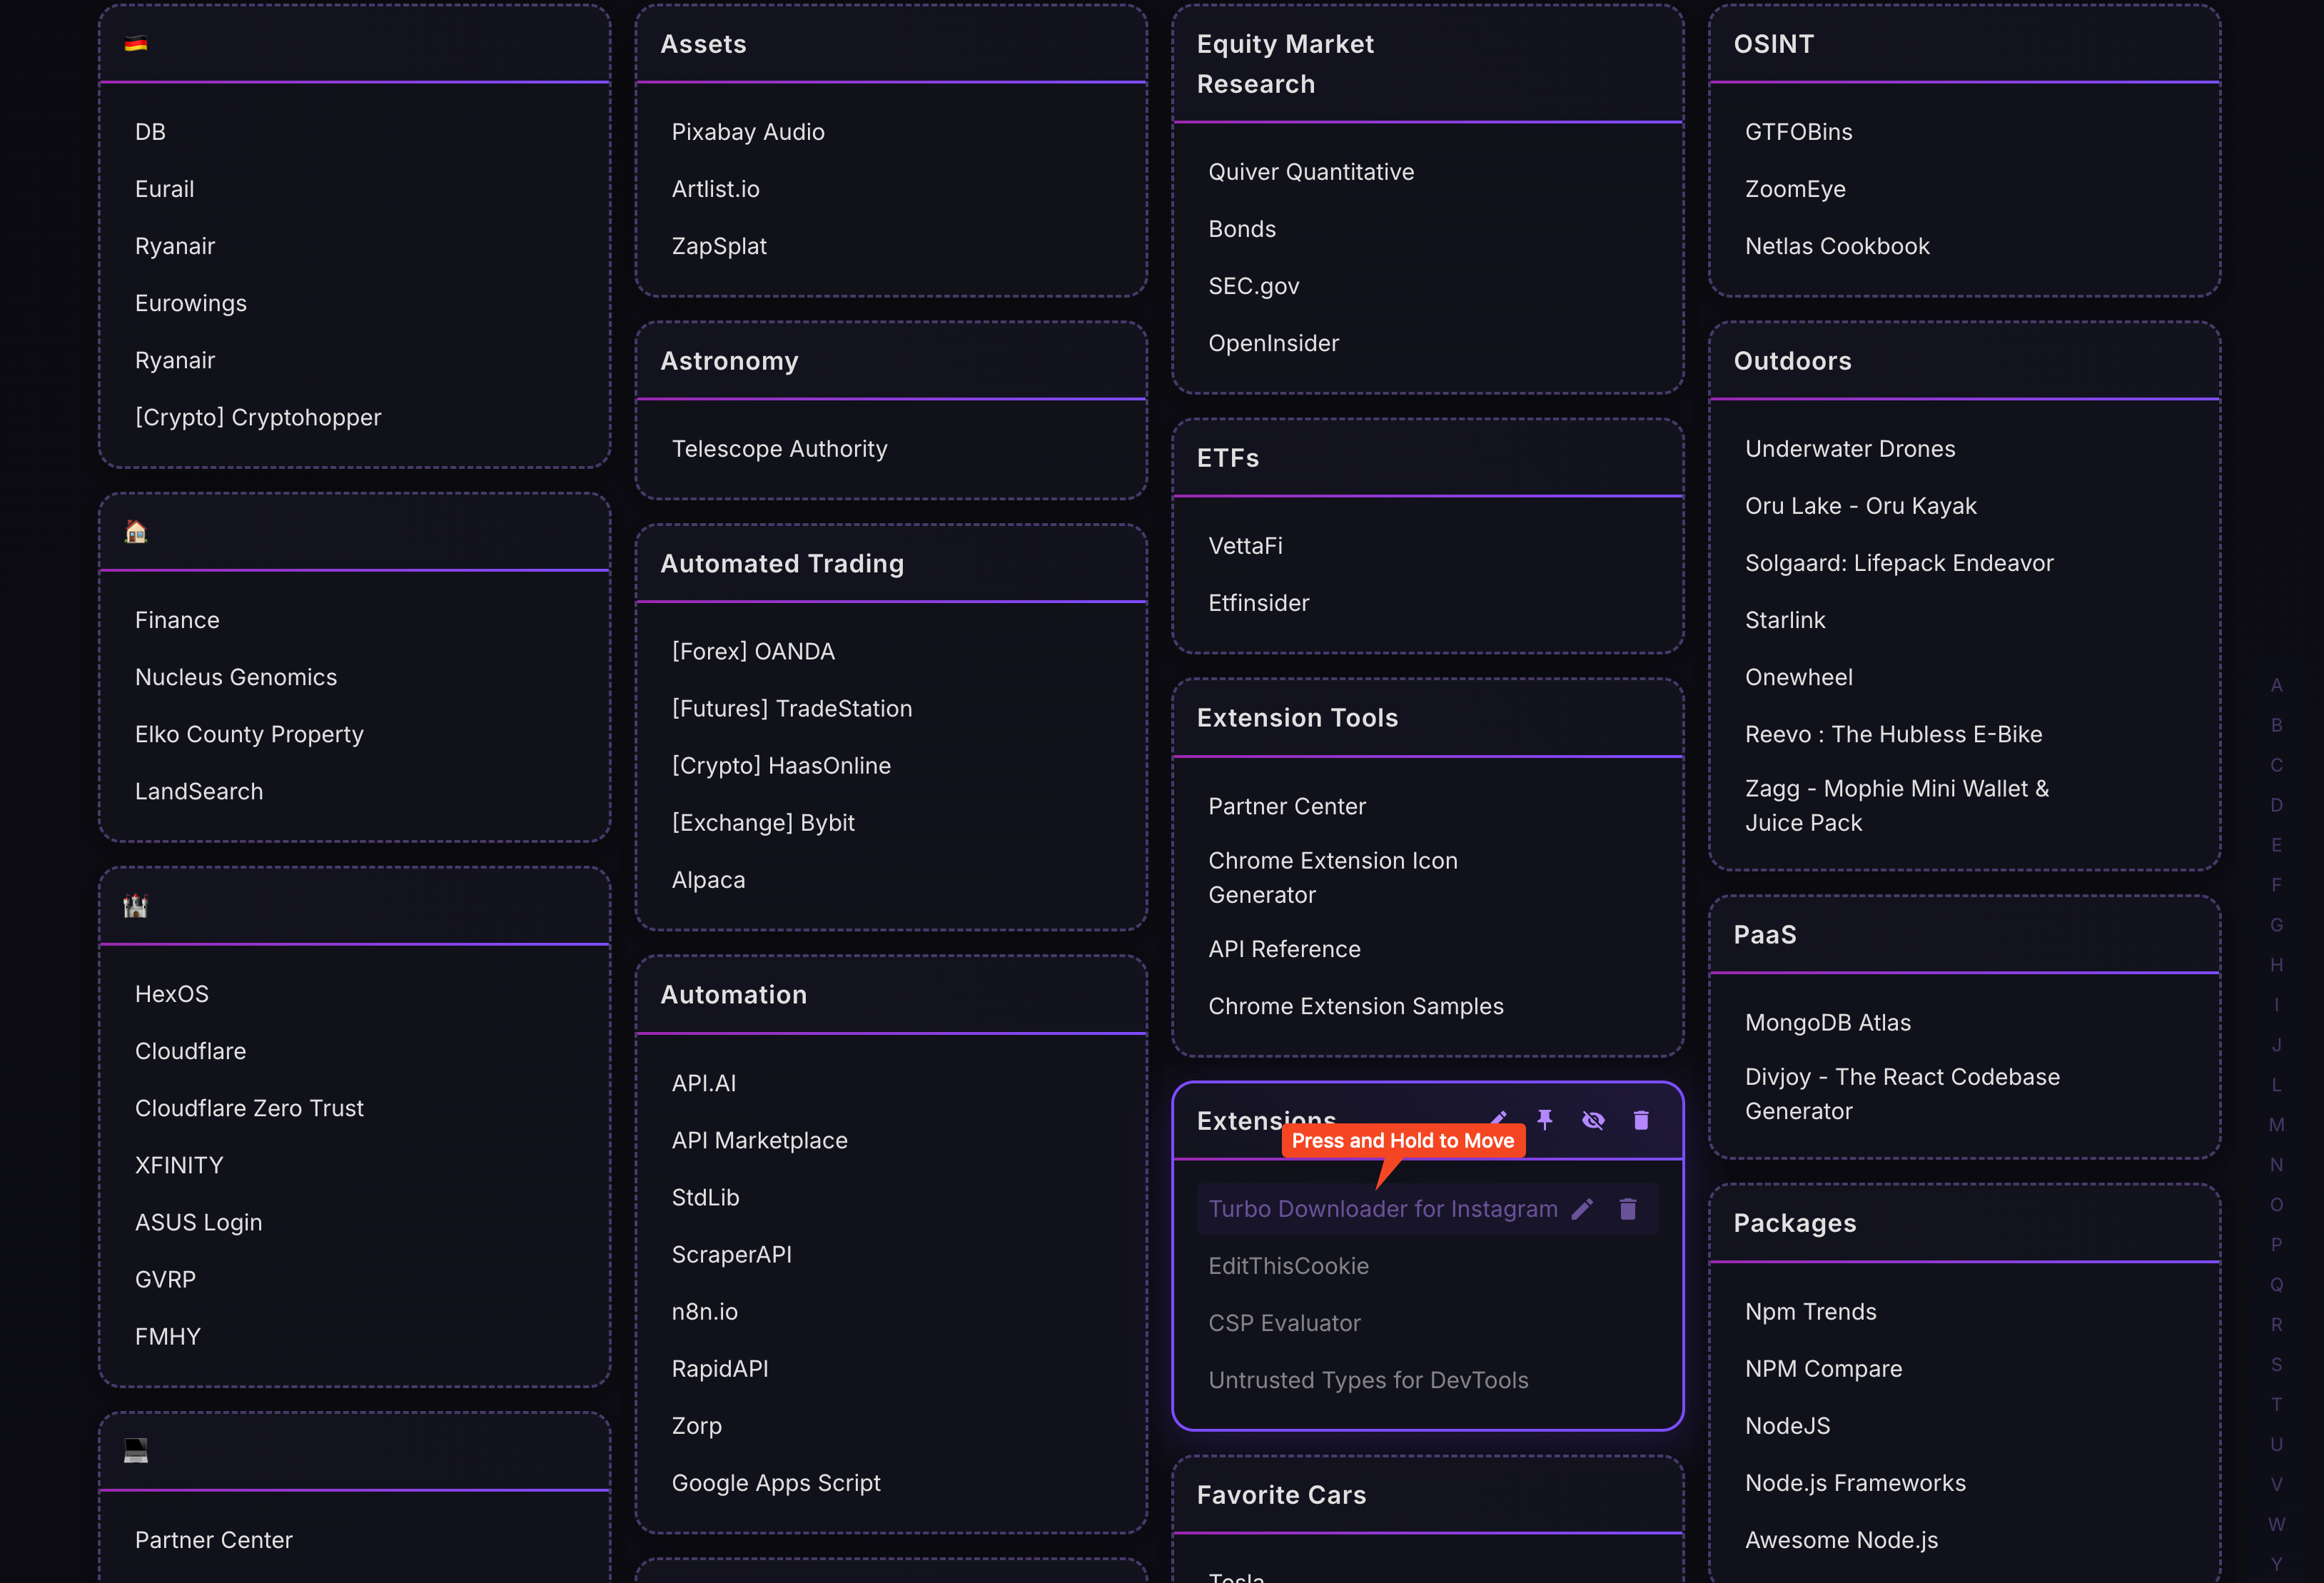Hide the Extensions category with eye icon
The image size is (2324, 1583).
coord(1593,1120)
